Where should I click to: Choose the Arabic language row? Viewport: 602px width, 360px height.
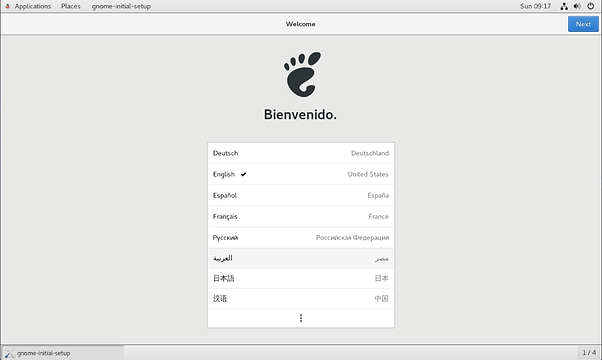(x=301, y=258)
